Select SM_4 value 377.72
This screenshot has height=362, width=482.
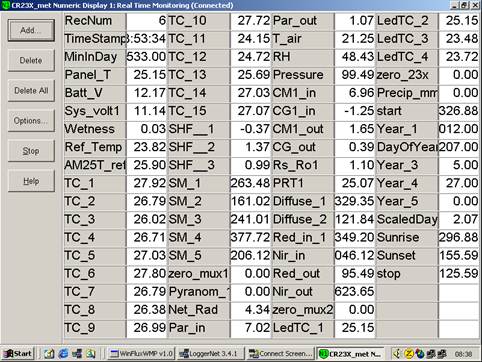pyautogui.click(x=251, y=237)
